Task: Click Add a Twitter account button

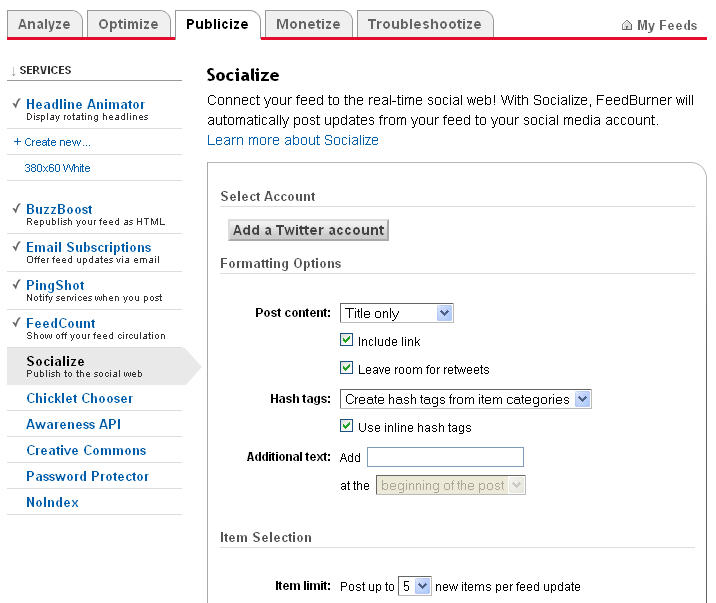Action: click(308, 230)
